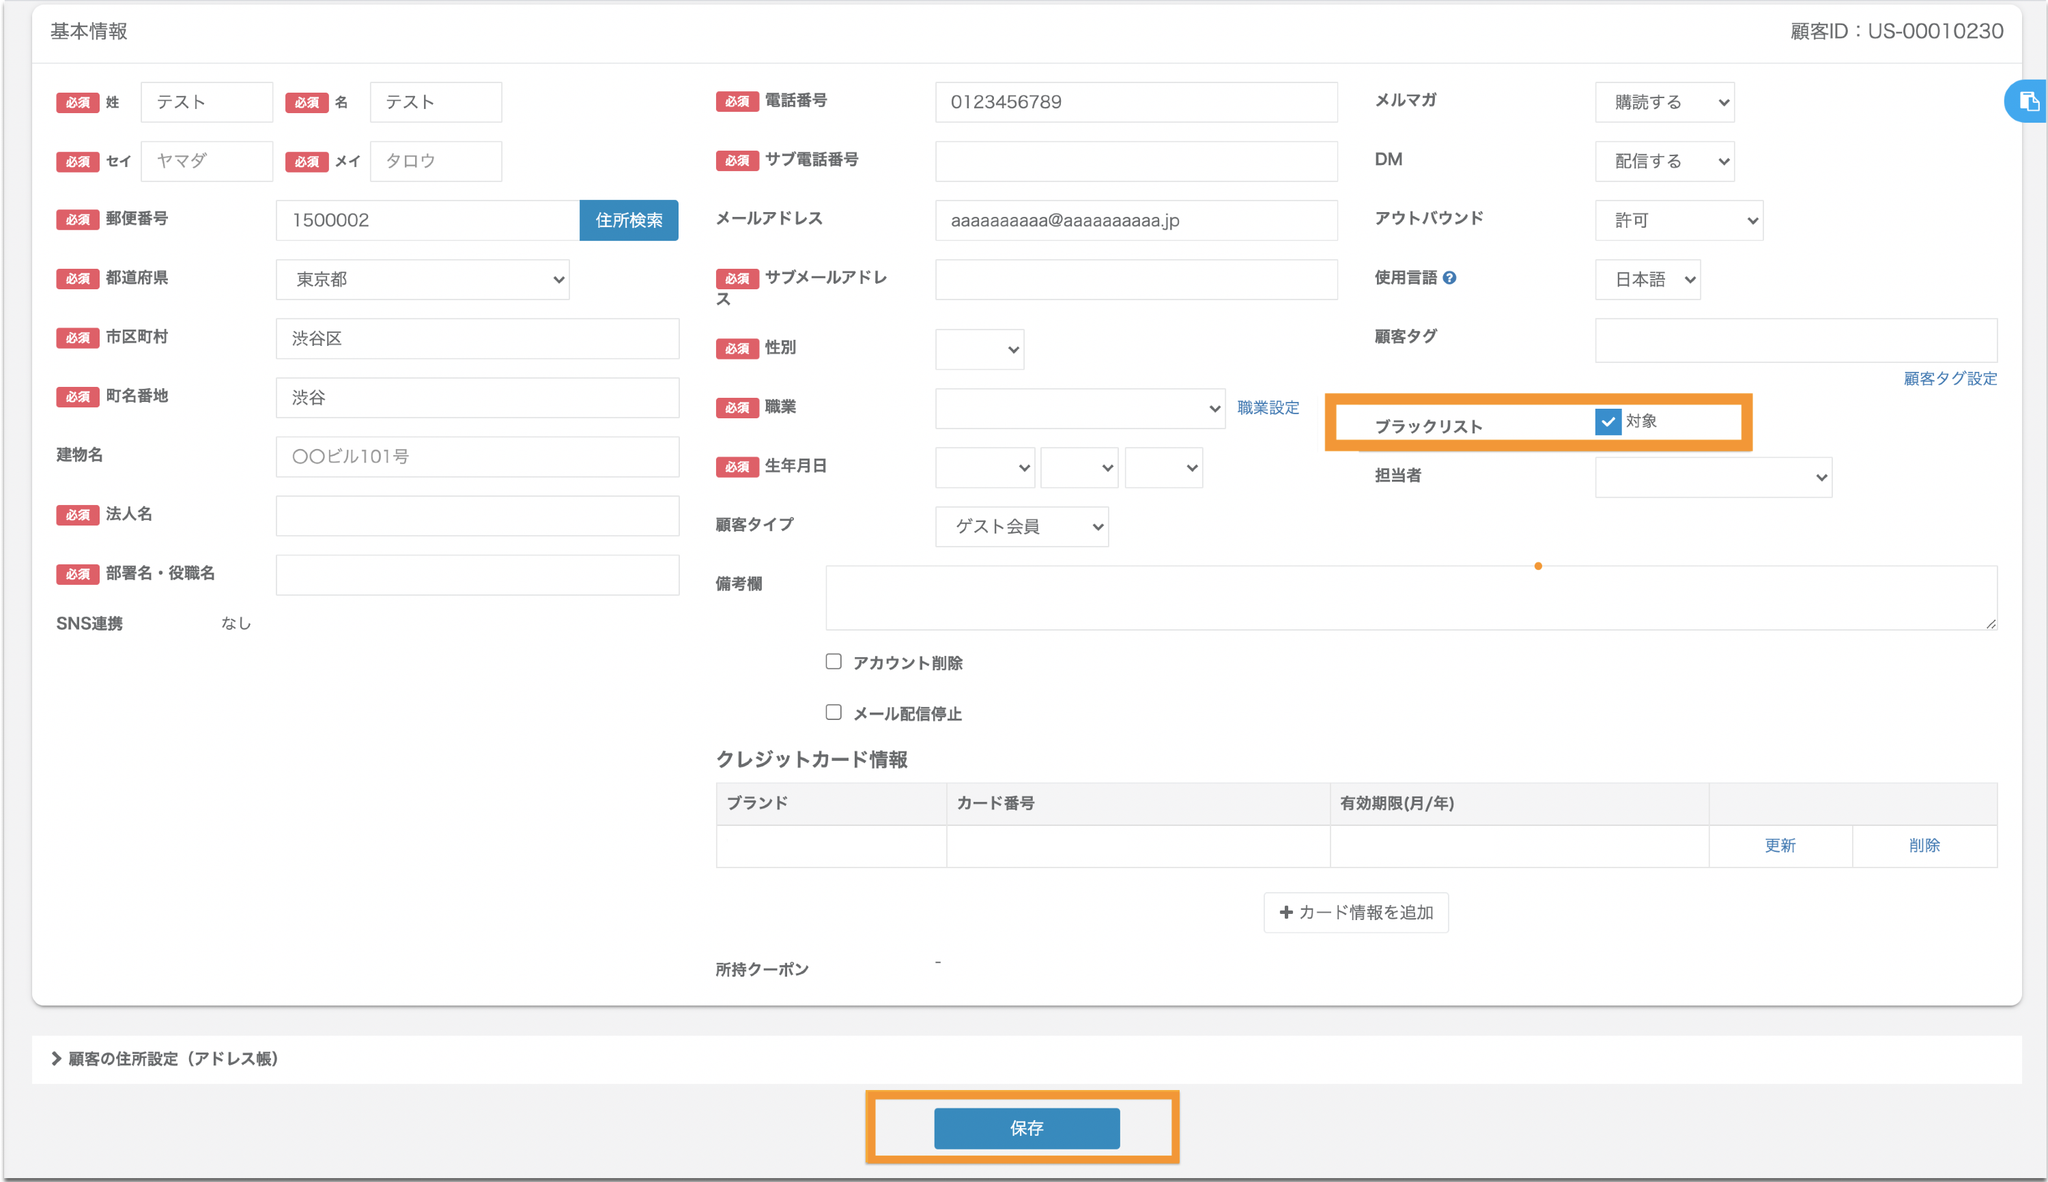
Task: Check the アカウント削除 checkbox
Action: tap(833, 662)
